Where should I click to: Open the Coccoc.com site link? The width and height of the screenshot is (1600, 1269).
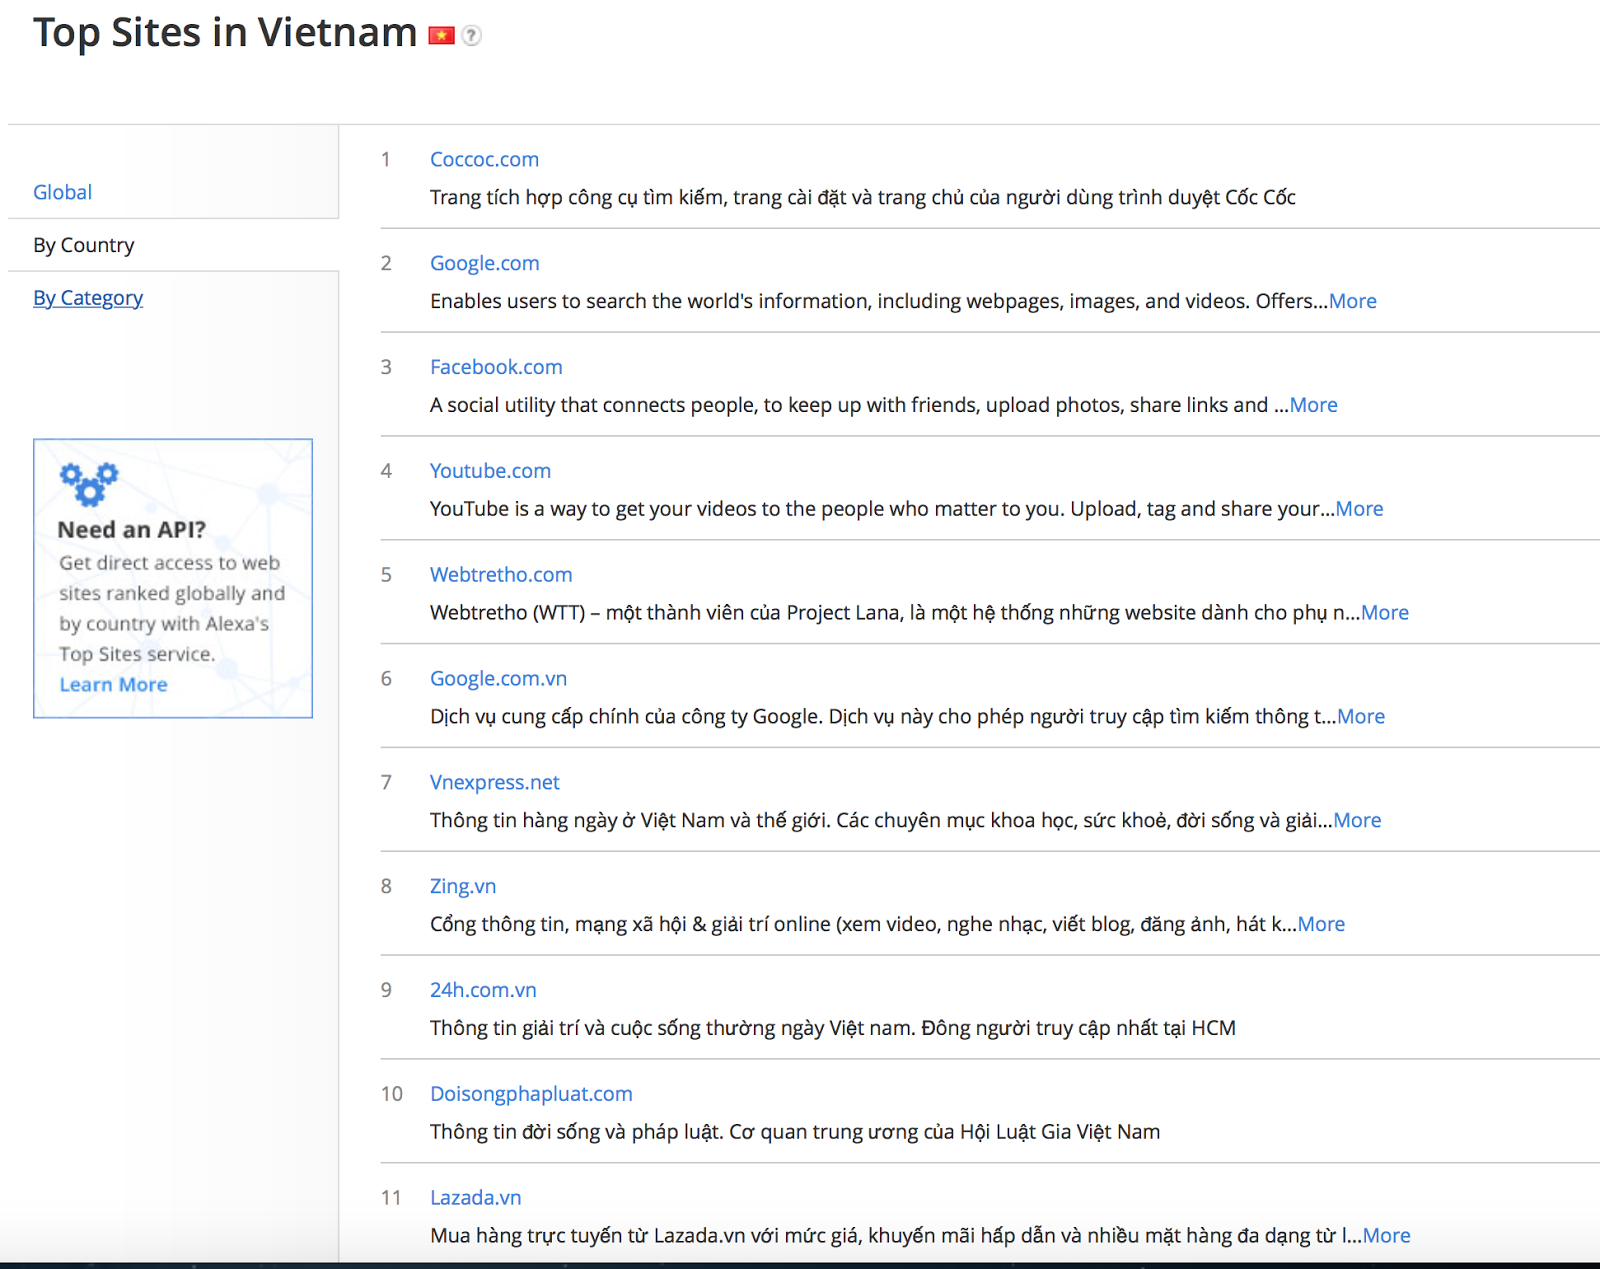484,159
